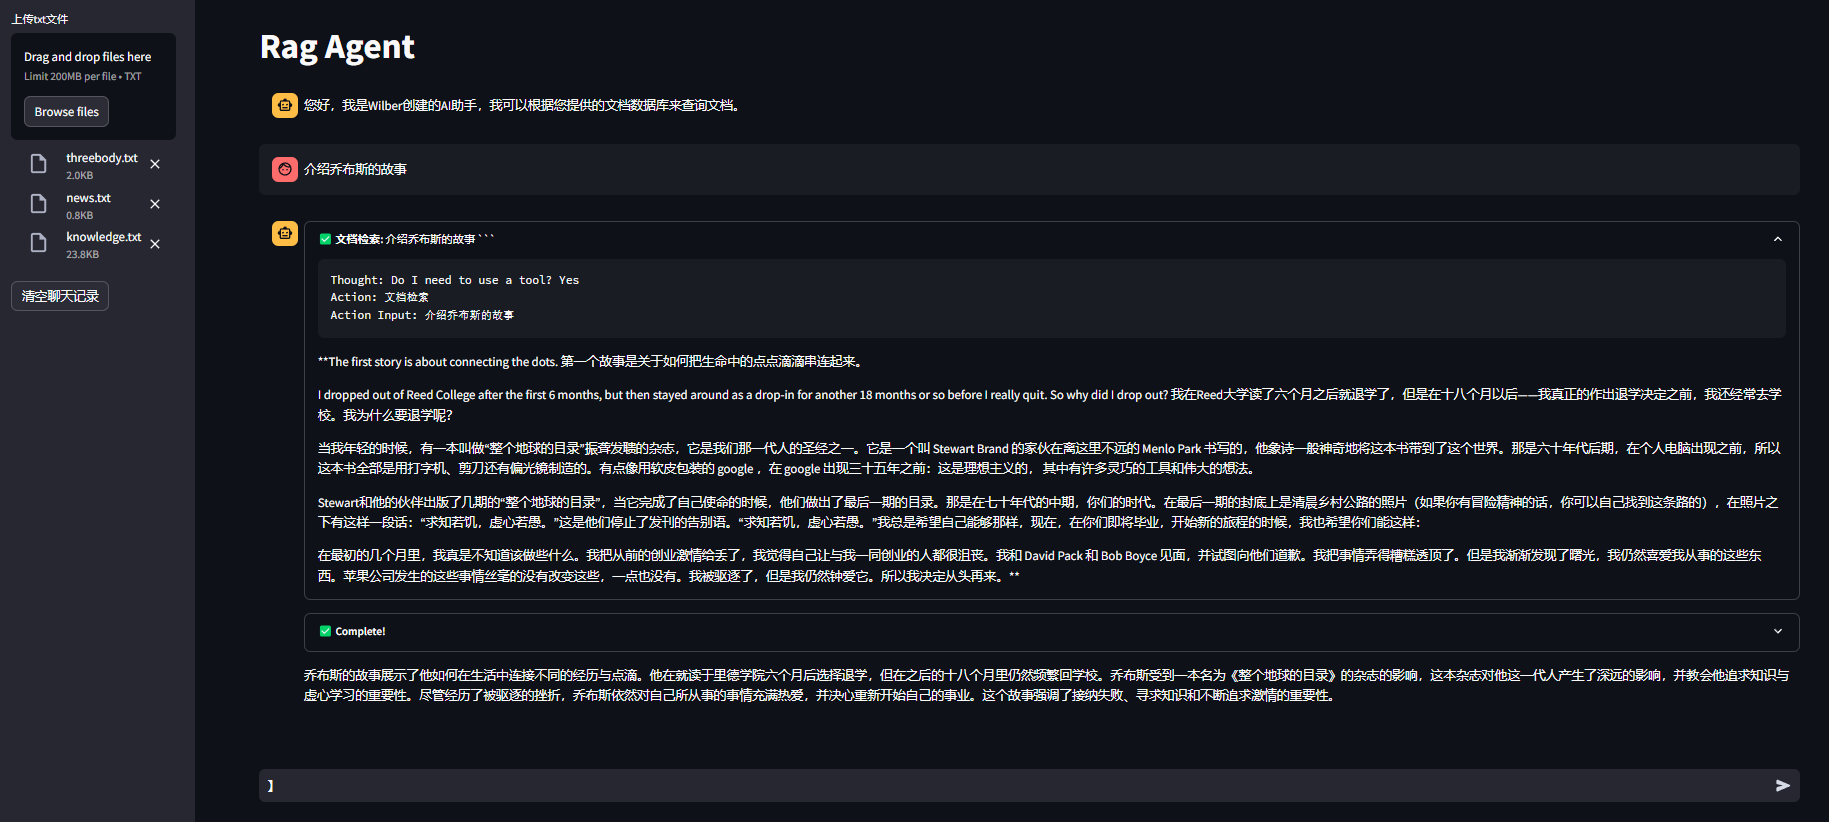Click the 上传txt文件 label
This screenshot has height=822, width=1829.
[40, 19]
